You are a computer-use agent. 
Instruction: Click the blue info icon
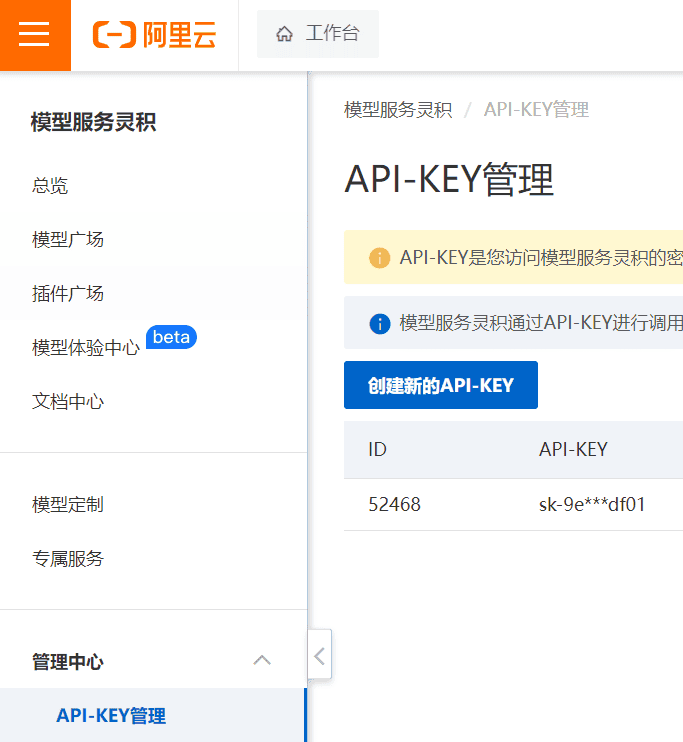tap(380, 324)
